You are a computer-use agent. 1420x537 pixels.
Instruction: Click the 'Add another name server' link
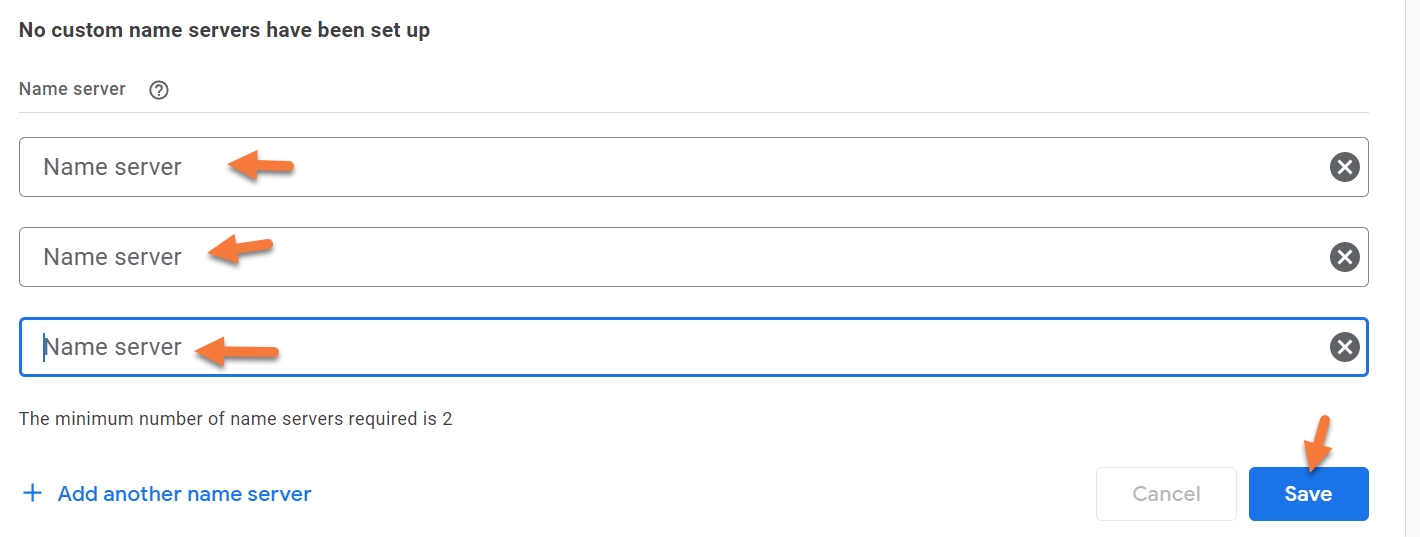click(x=184, y=494)
